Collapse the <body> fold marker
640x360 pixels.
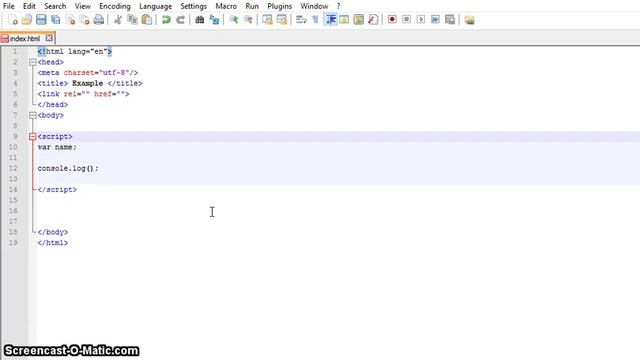click(x=33, y=116)
